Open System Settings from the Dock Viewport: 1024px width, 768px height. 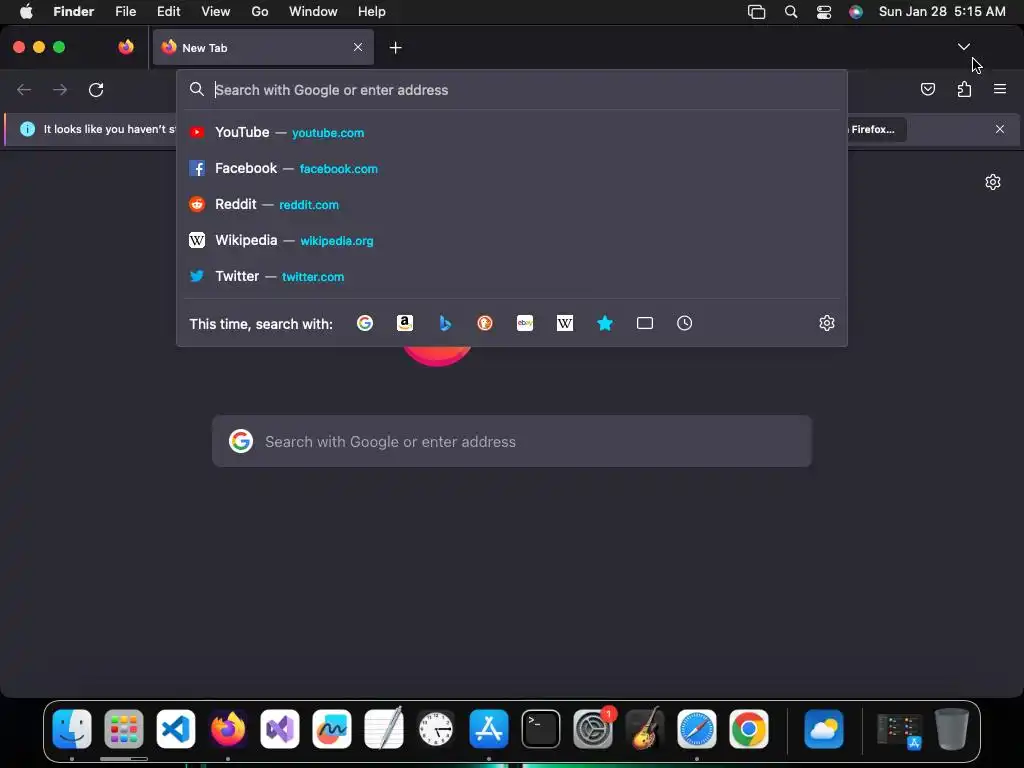(x=593, y=729)
